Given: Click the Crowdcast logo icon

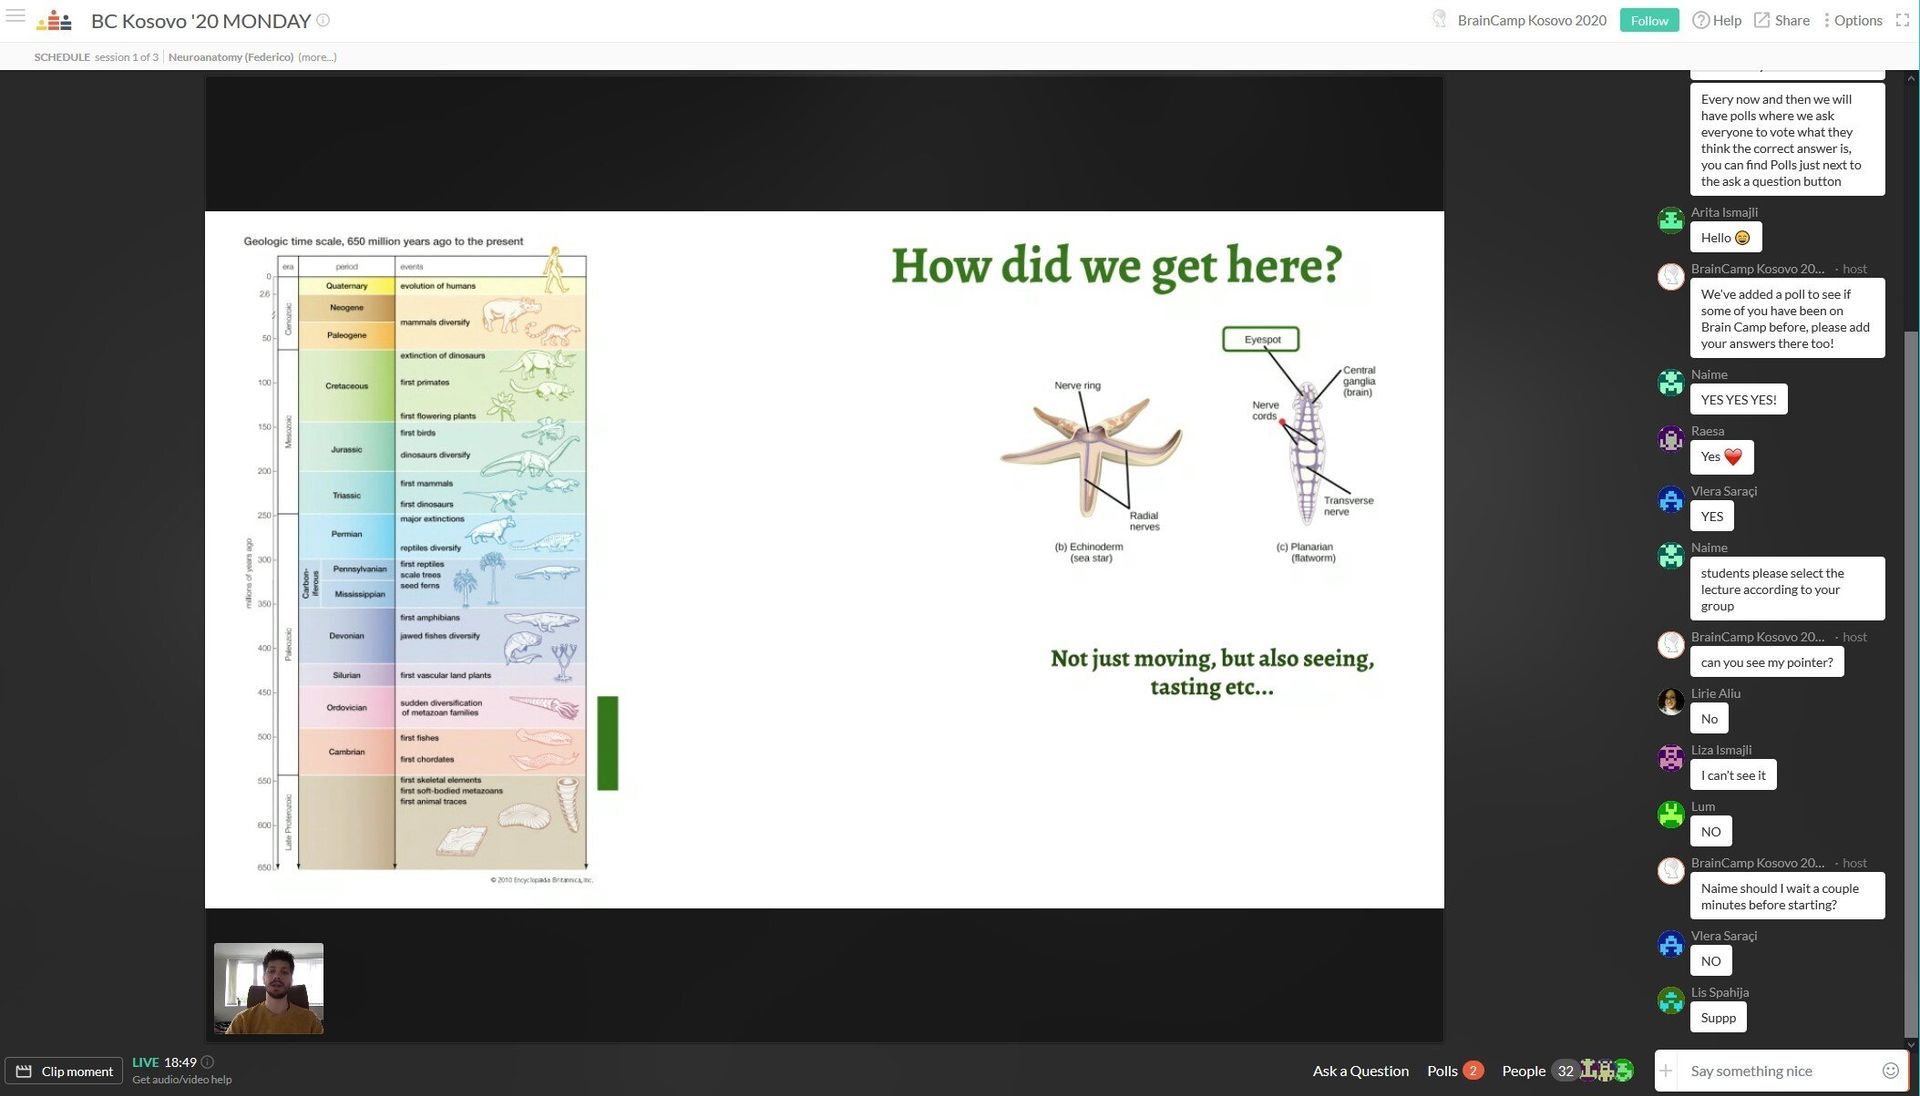Looking at the screenshot, I should coord(54,20).
